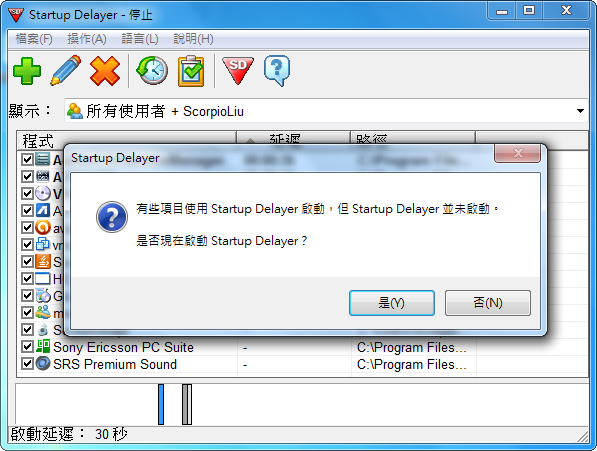The height and width of the screenshot is (451, 597).
Task: Click the red SD triangle icon
Action: (238, 70)
